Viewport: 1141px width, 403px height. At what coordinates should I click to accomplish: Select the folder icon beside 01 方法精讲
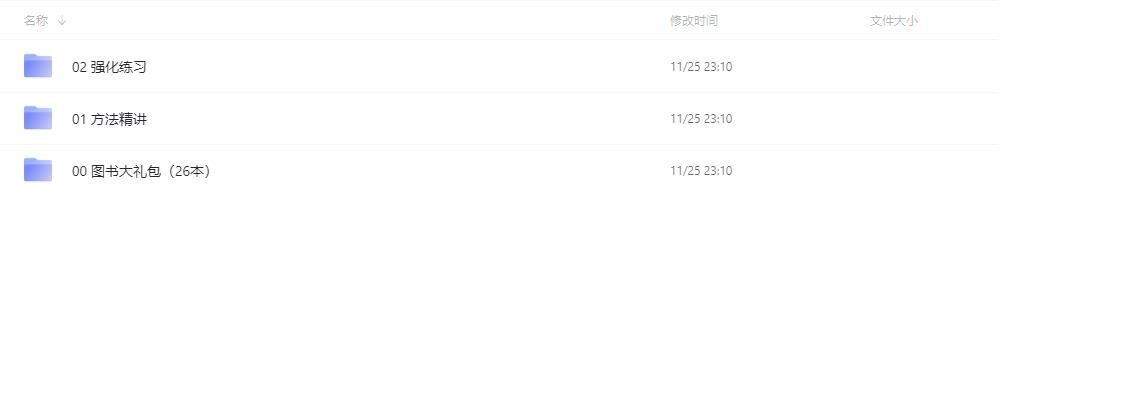[x=38, y=118]
